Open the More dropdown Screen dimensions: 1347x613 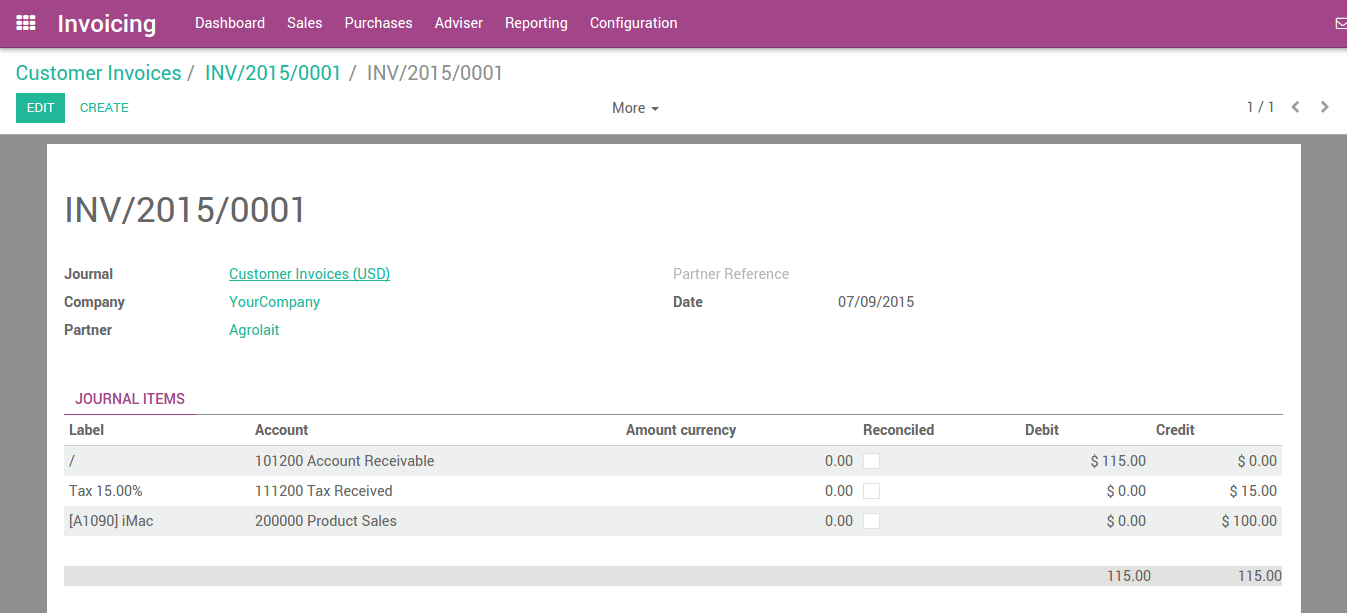(634, 108)
